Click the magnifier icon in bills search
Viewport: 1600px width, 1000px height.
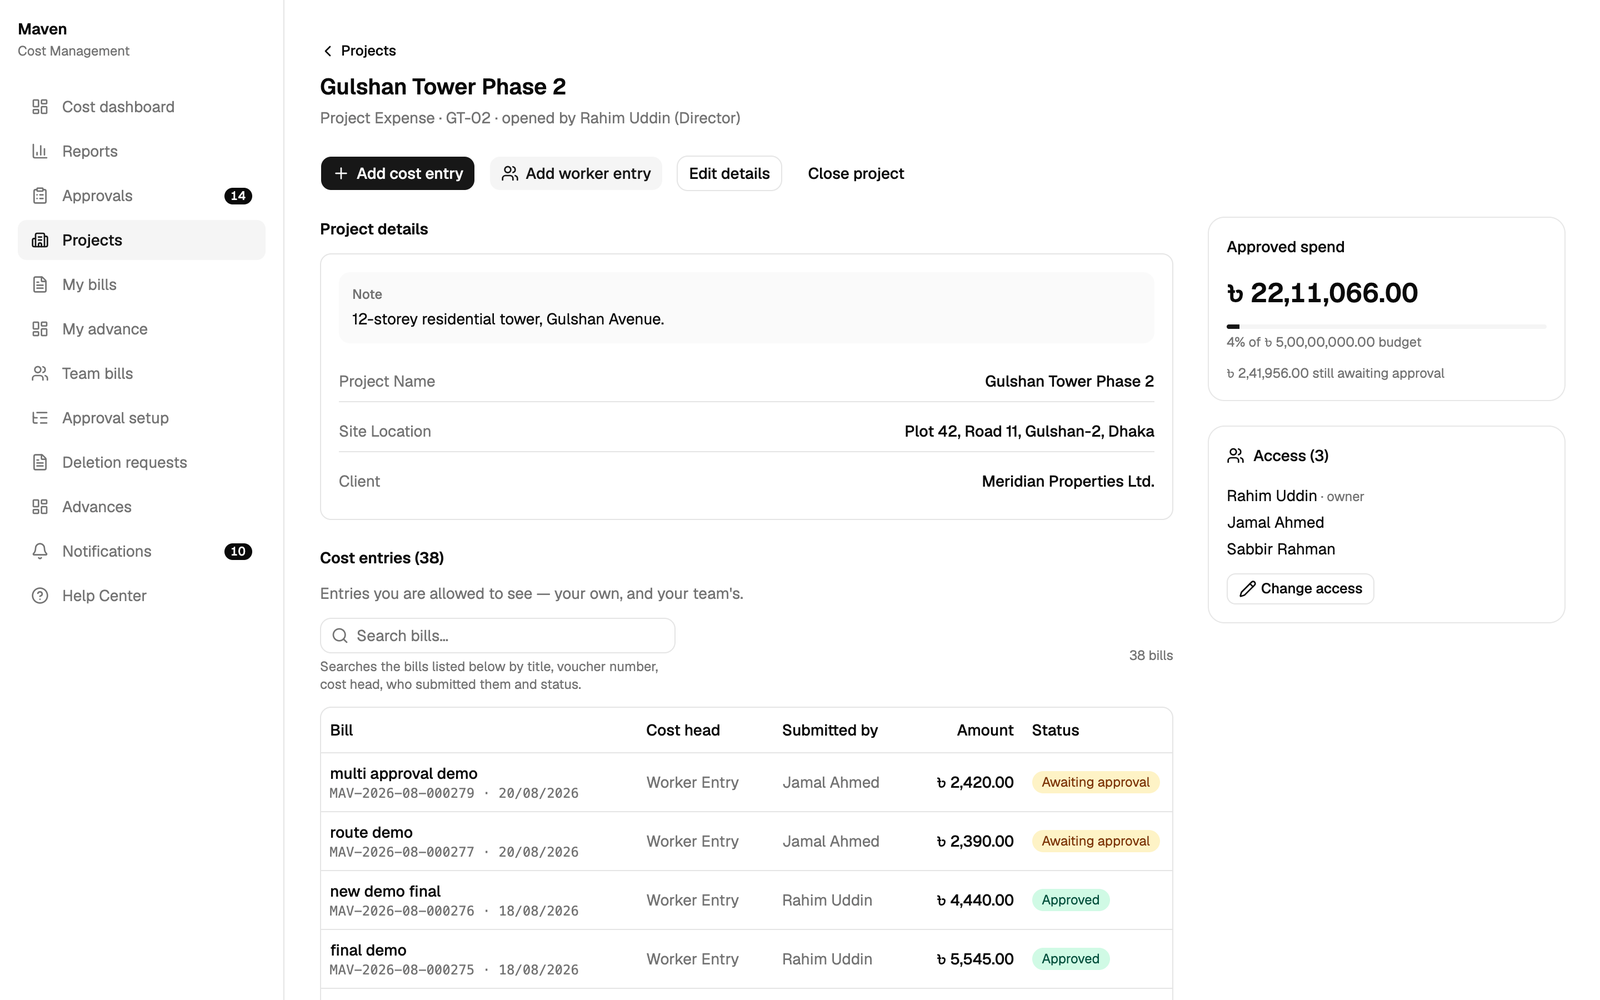point(340,636)
